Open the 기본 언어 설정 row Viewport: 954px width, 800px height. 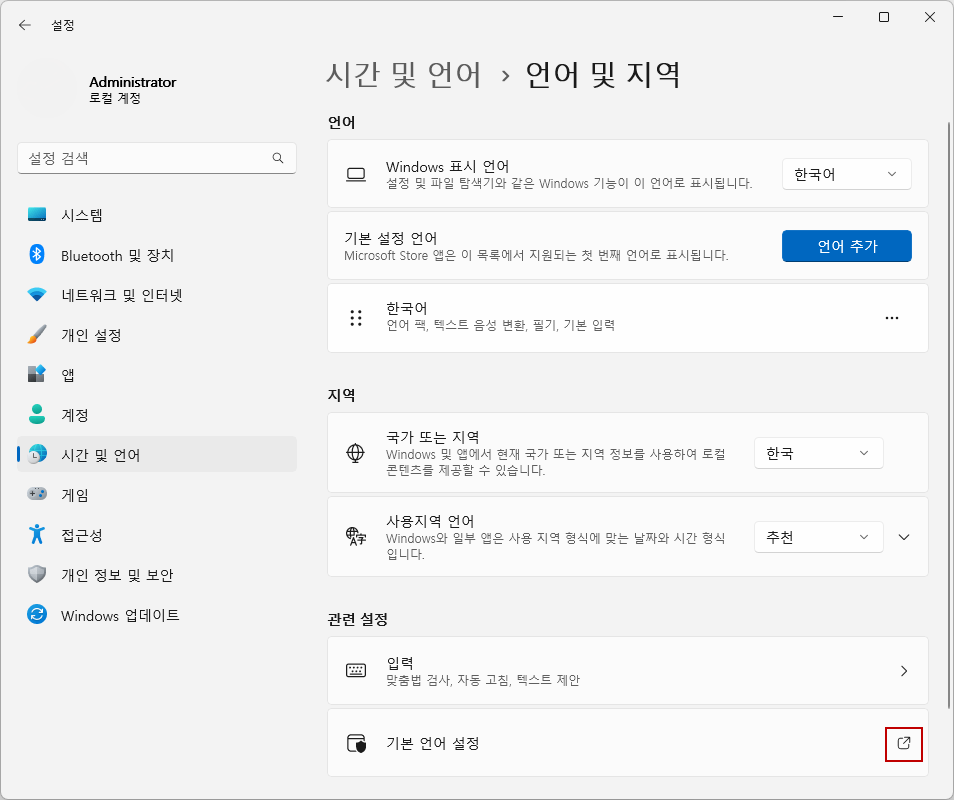coord(628,743)
